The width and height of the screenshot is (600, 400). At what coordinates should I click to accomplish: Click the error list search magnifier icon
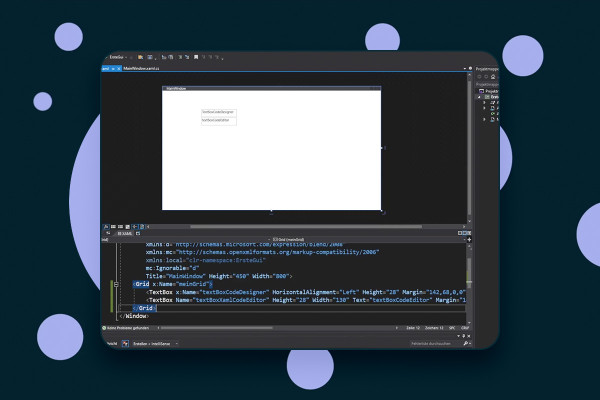point(466,344)
